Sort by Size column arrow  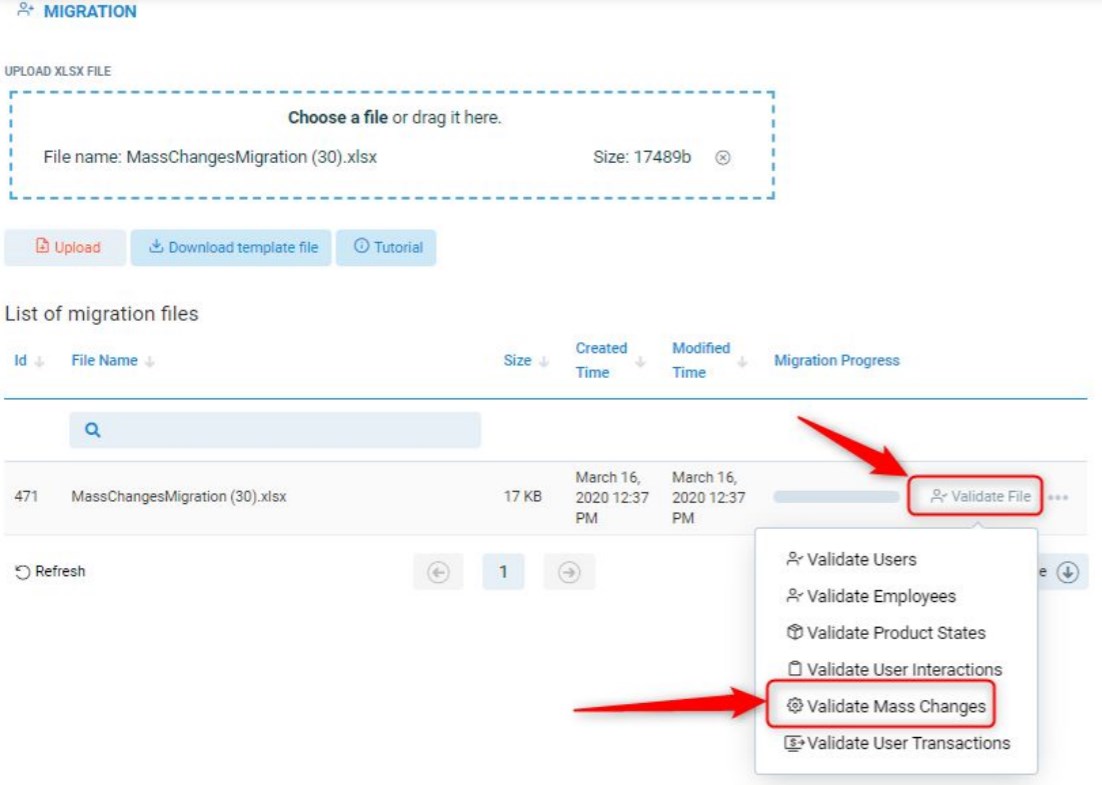[545, 362]
